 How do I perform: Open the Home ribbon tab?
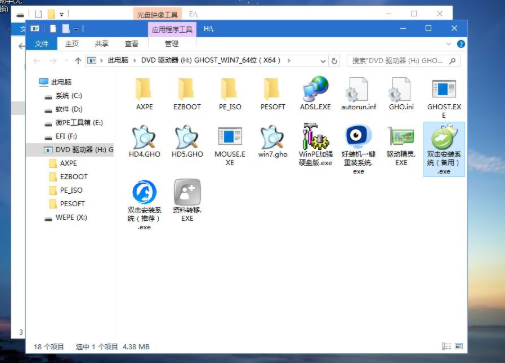pyautogui.click(x=72, y=44)
